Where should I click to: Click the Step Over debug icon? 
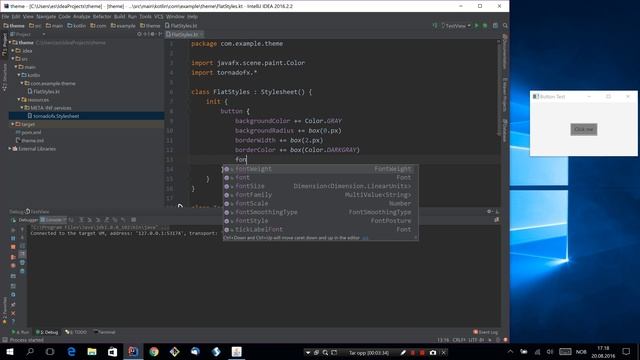pos(81,220)
